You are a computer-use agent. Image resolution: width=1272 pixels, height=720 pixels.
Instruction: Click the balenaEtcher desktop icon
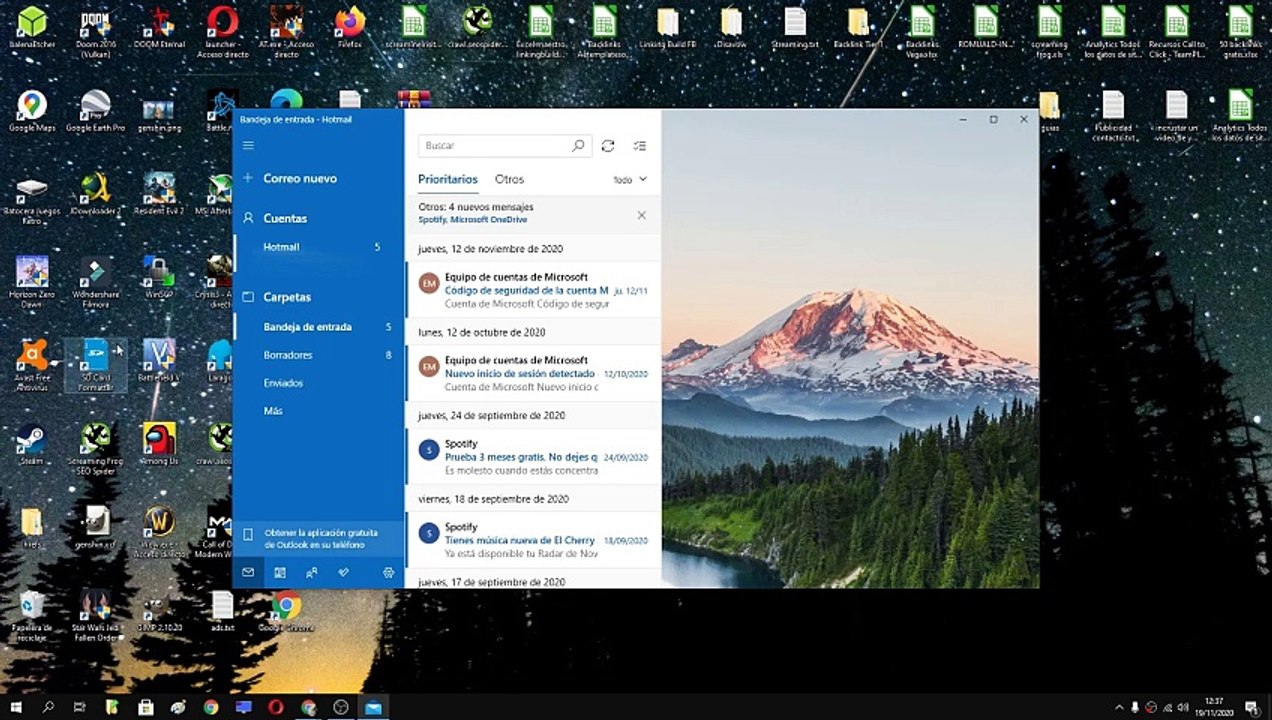click(32, 28)
